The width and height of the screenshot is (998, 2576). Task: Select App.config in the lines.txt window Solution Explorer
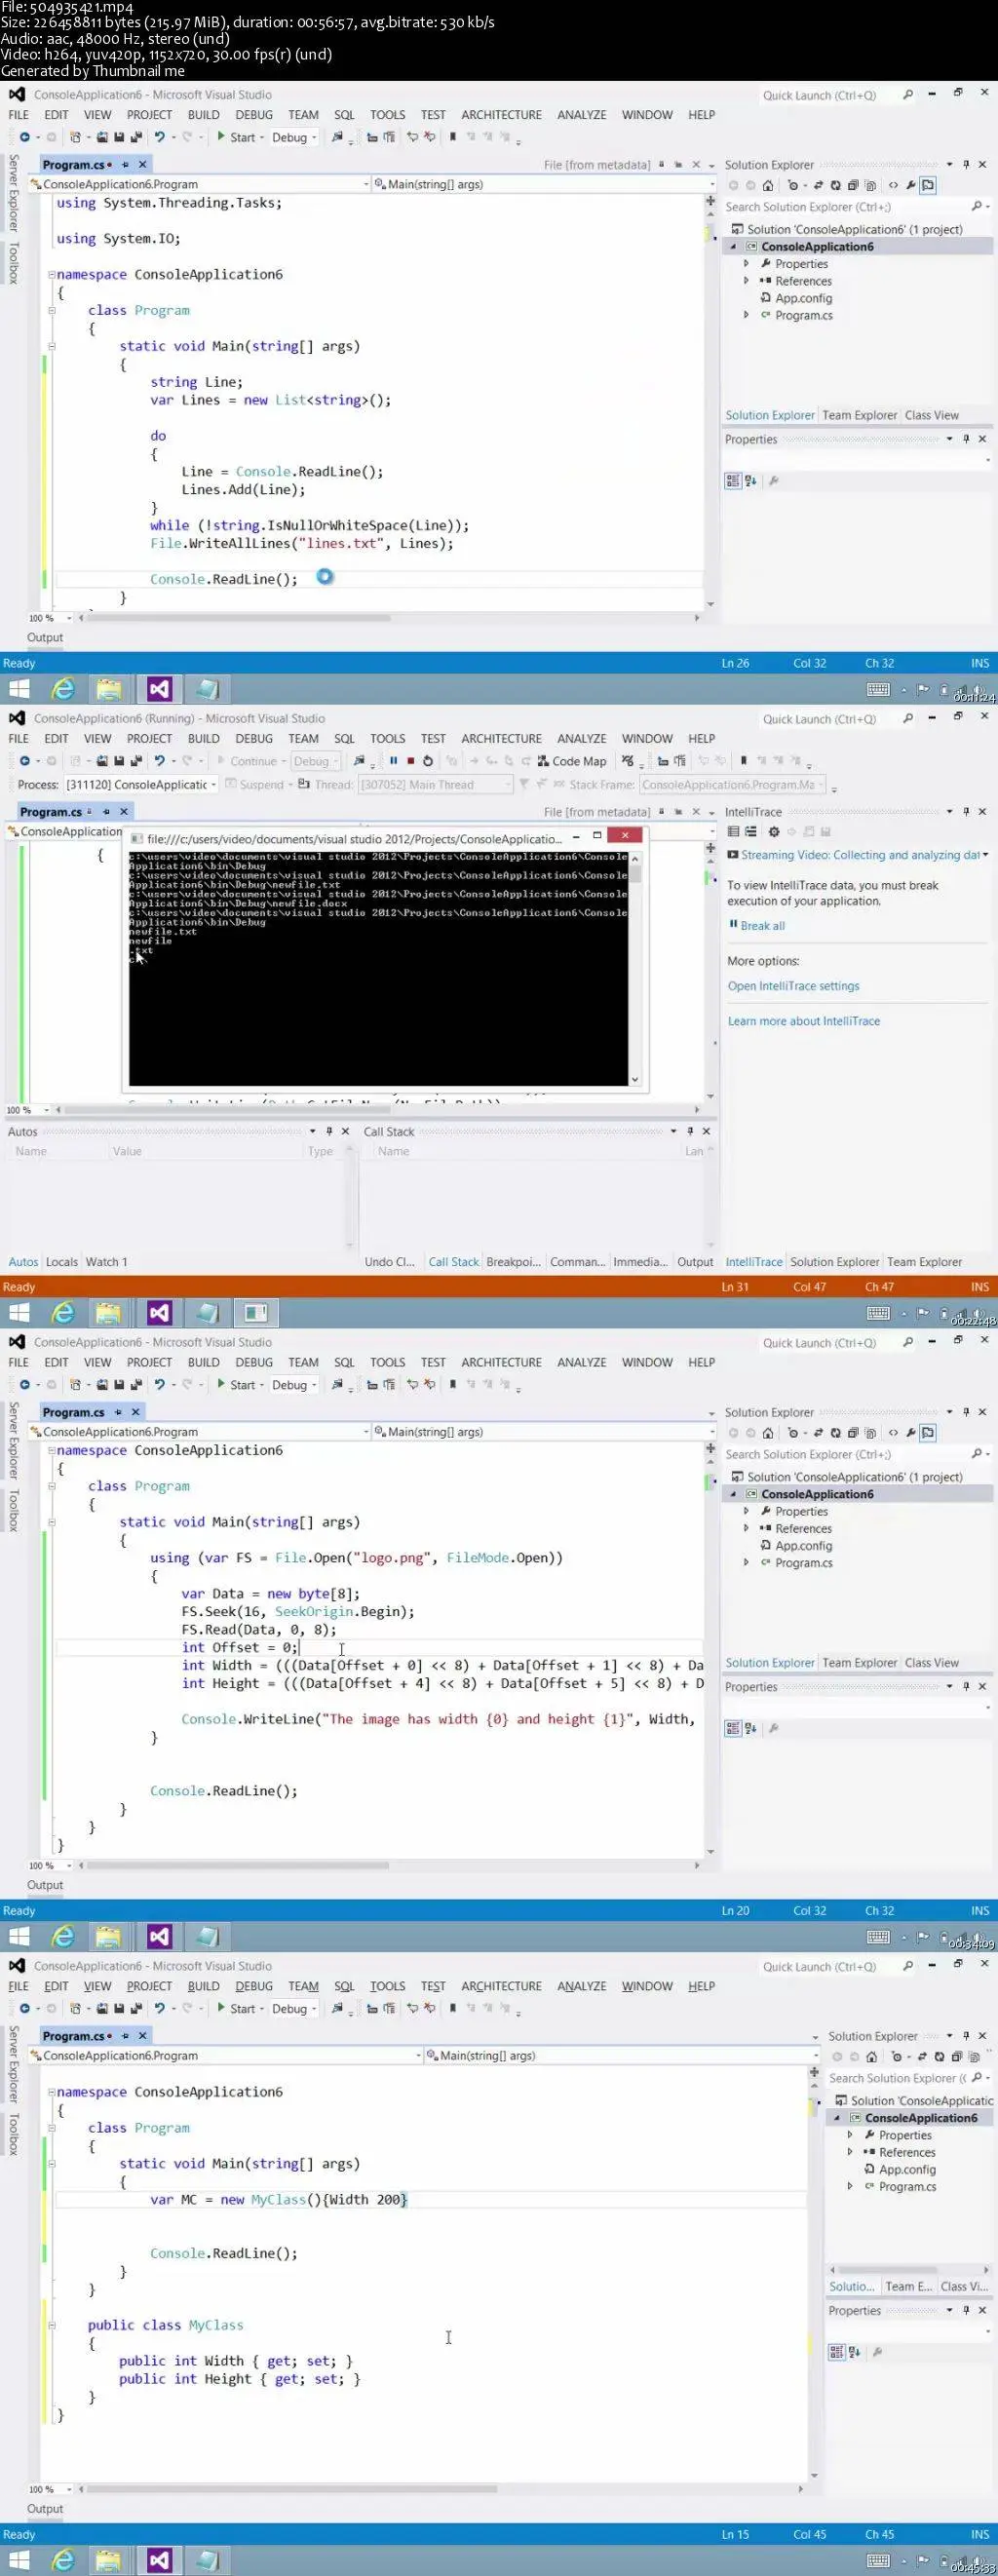click(803, 298)
